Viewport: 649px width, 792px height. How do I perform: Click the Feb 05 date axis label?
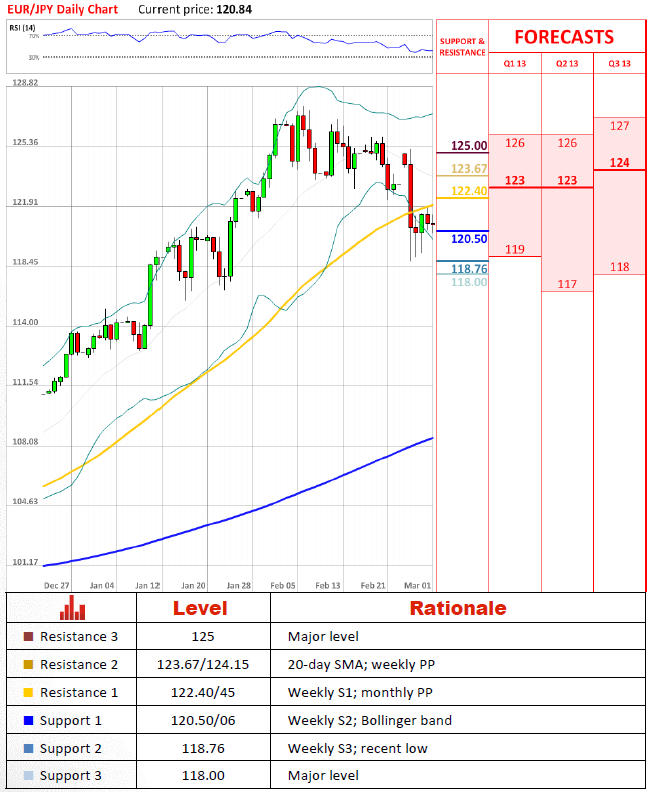[x=283, y=585]
